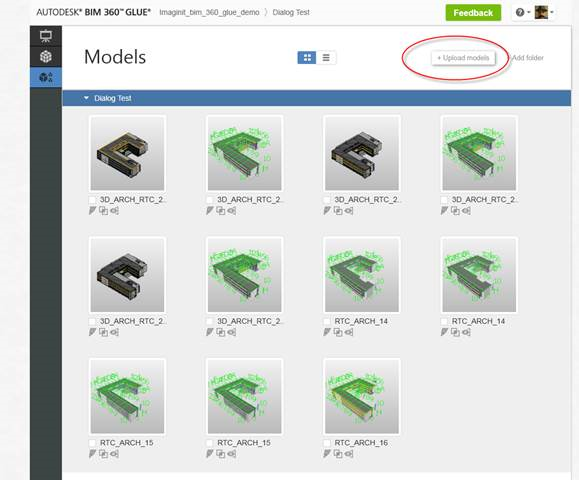Screen dimensions: 579x480
Task: Click markup icon under right RTC_ARCH_14
Action: 445,332
